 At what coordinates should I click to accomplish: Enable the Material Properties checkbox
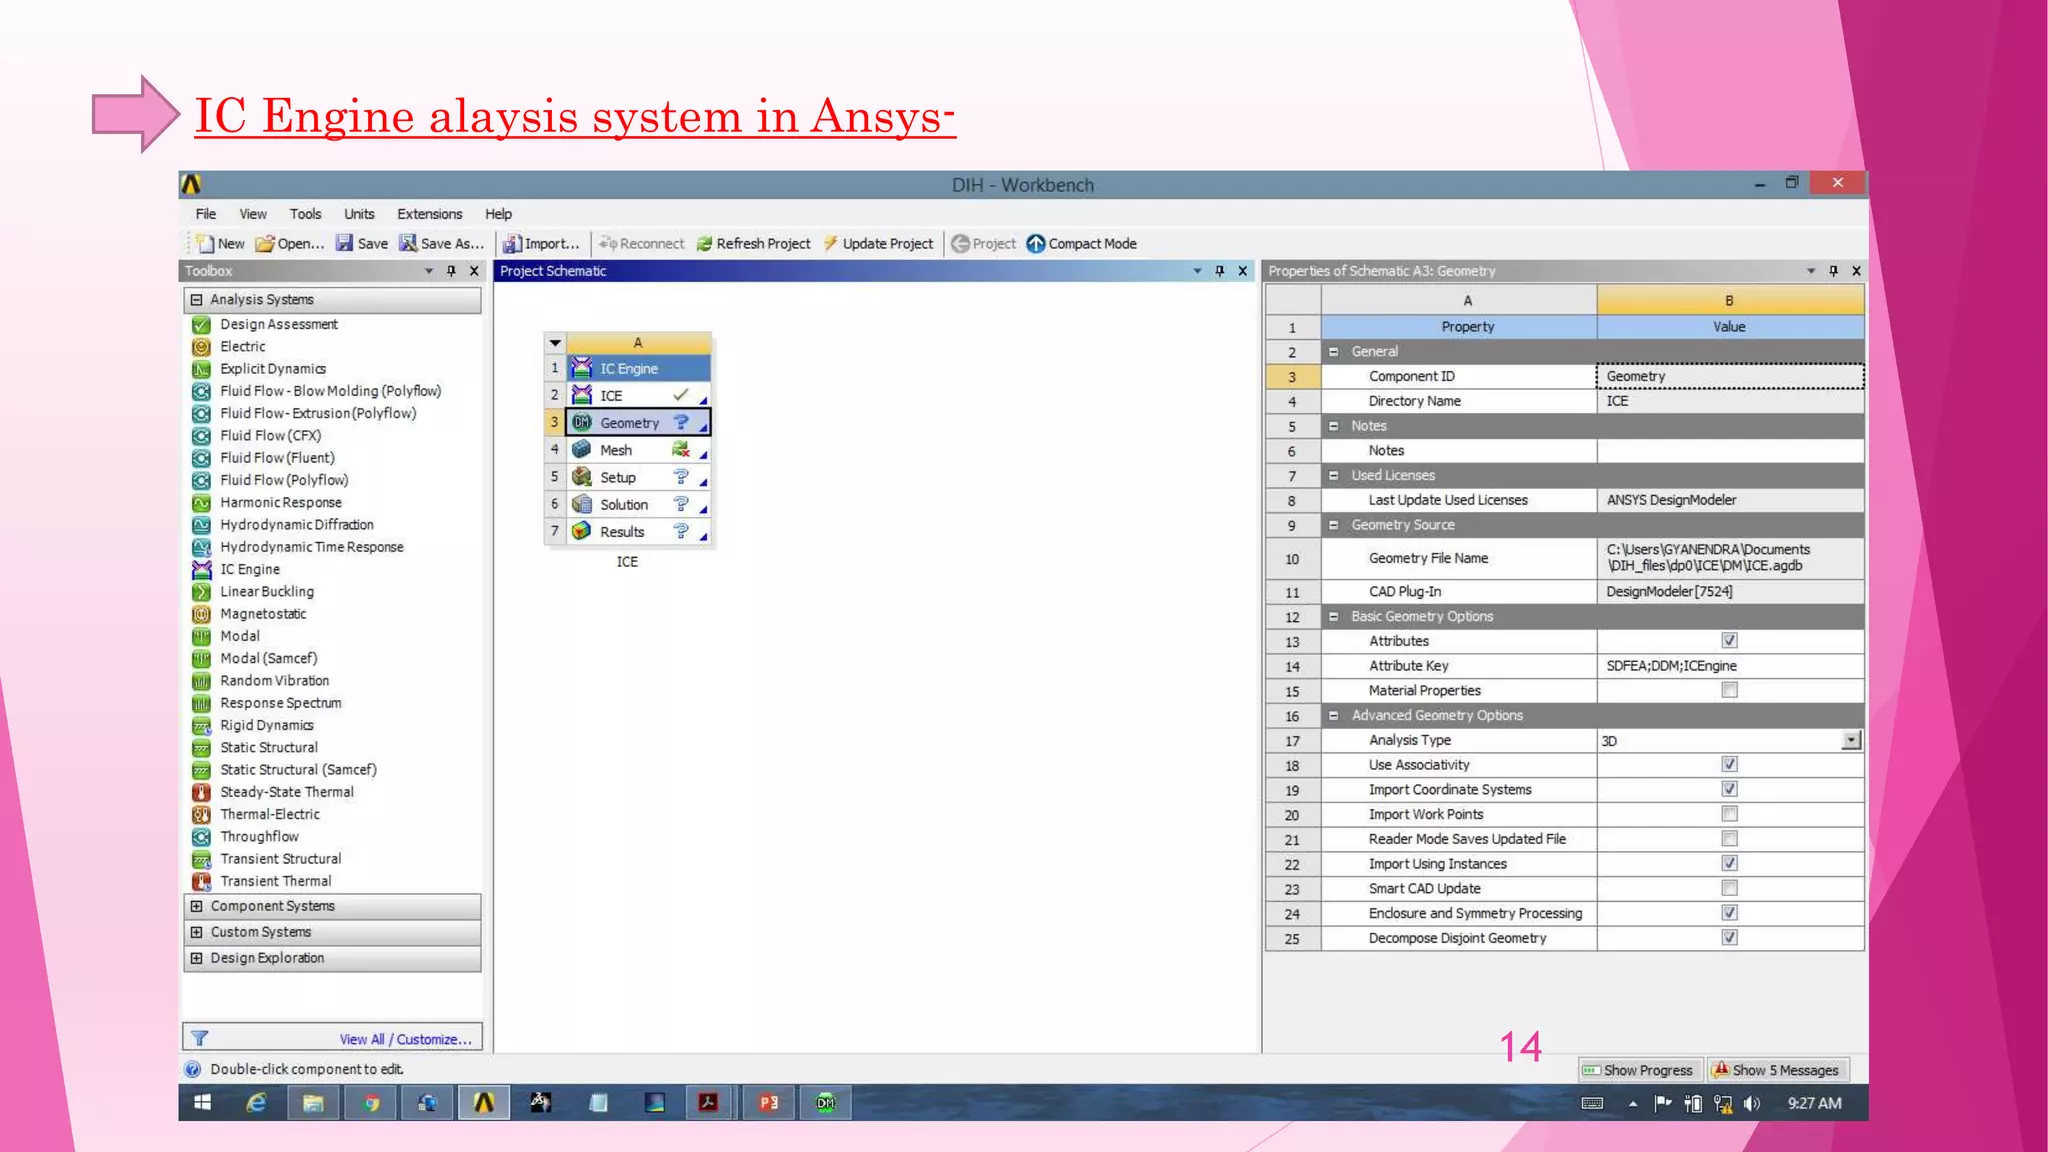(1729, 690)
